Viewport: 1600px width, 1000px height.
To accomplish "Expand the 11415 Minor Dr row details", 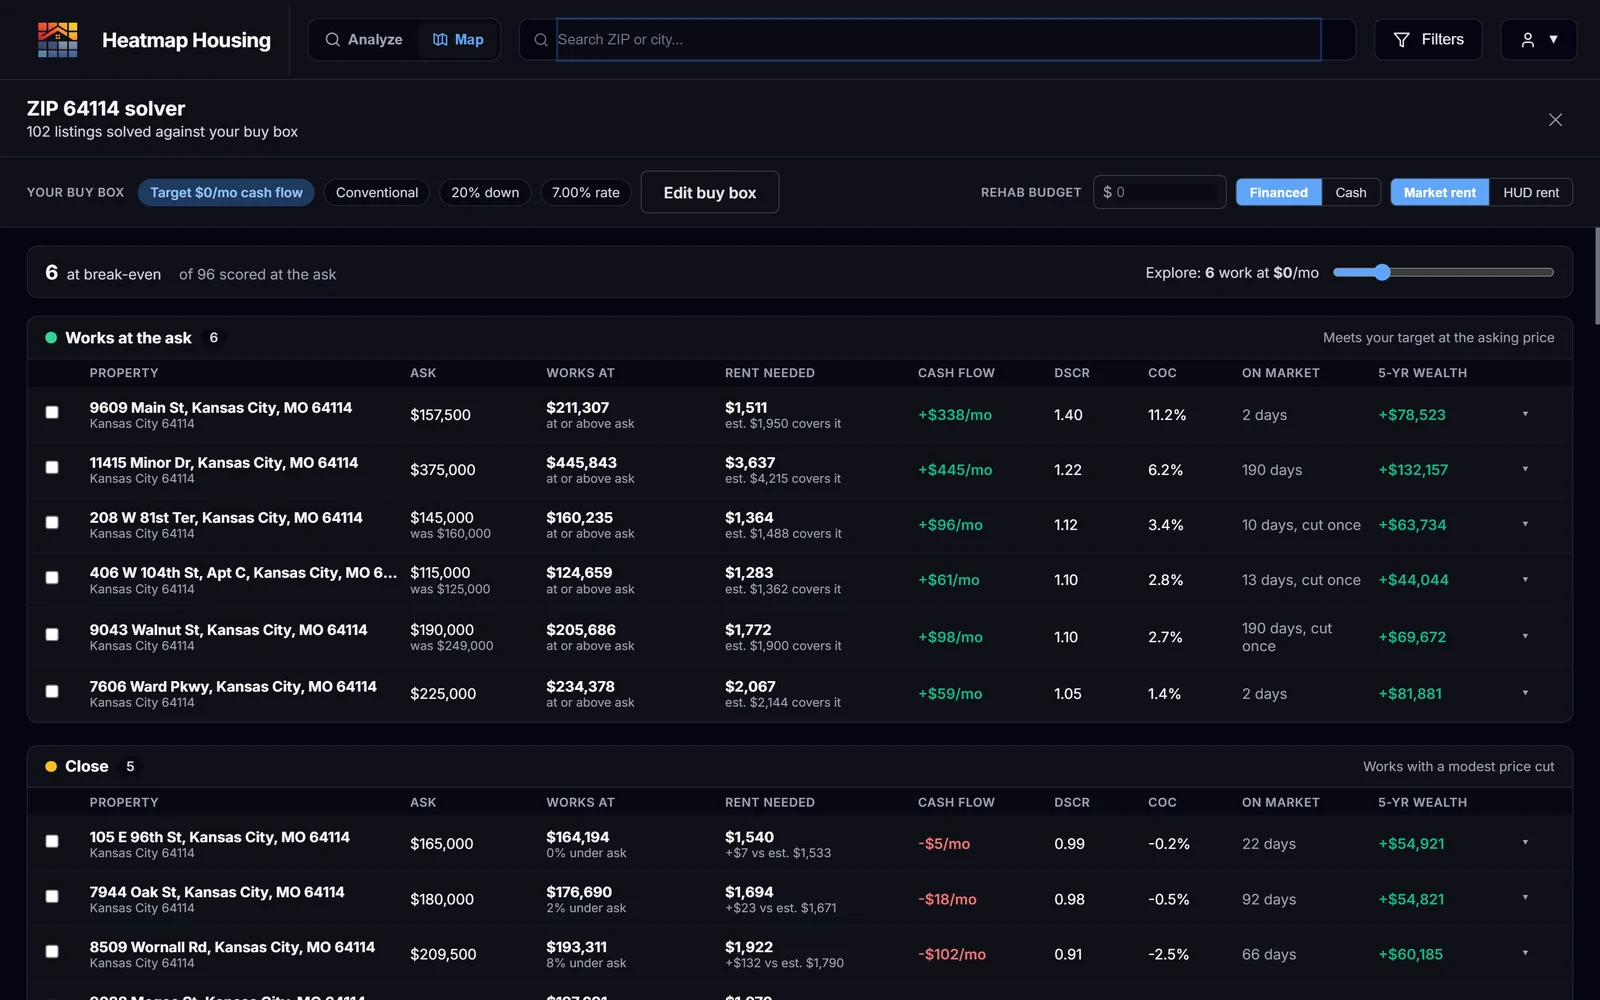I will (1525, 469).
